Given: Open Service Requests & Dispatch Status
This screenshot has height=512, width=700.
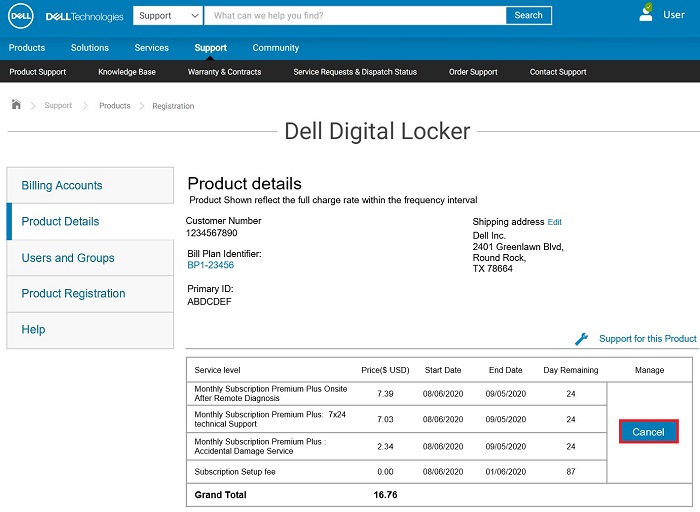Looking at the screenshot, I should (x=355, y=72).
